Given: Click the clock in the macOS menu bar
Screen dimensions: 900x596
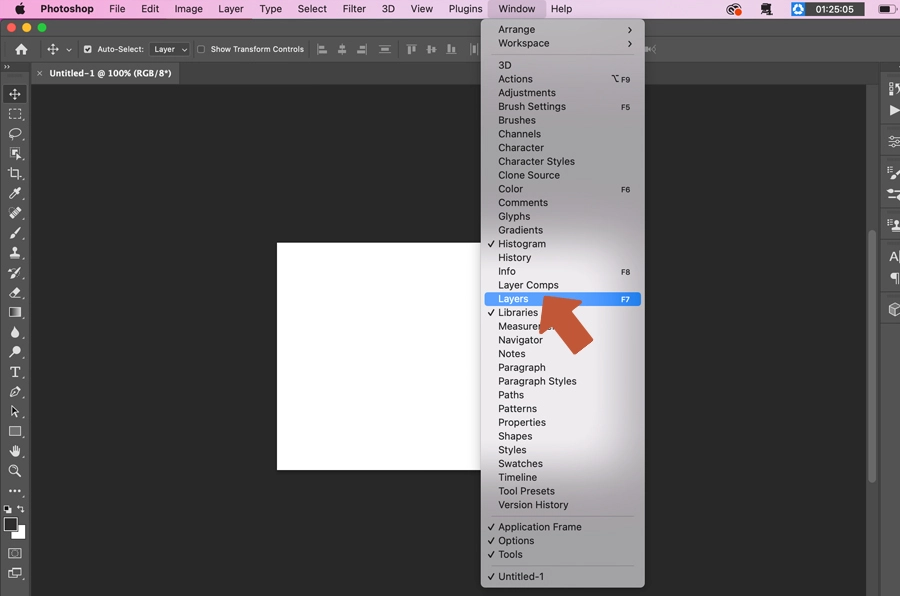Looking at the screenshot, I should (836, 9).
